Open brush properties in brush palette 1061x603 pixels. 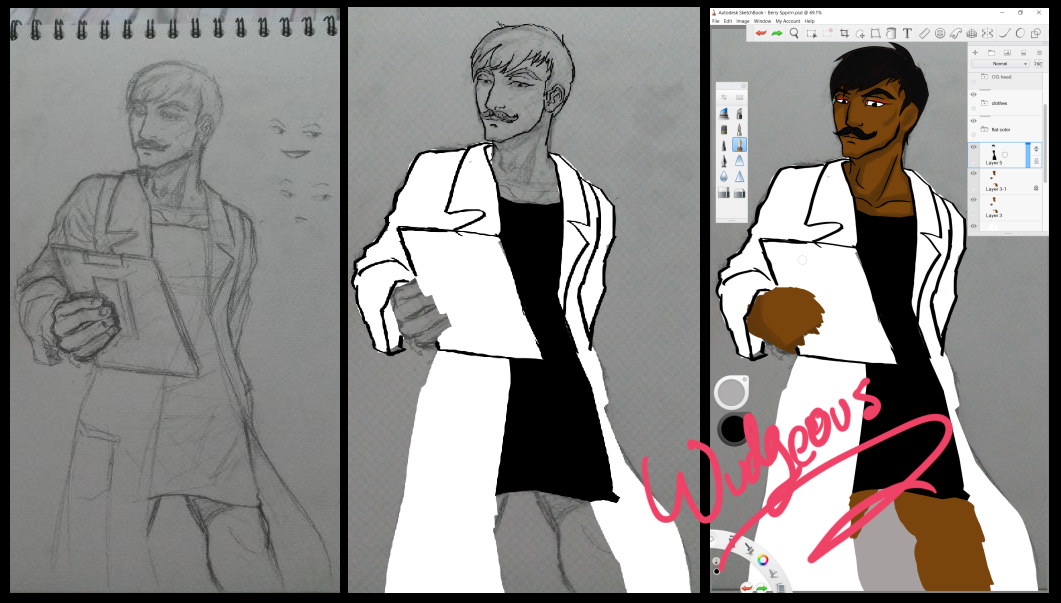point(724,97)
